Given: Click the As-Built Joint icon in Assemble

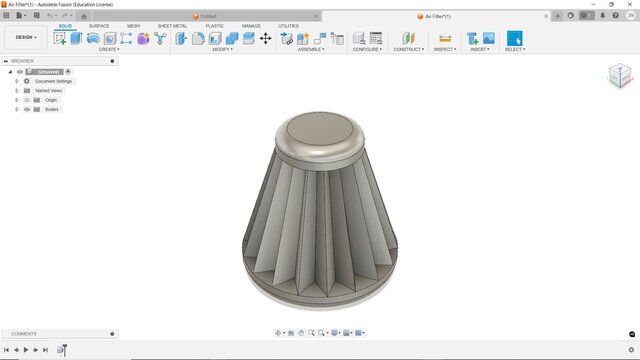Looking at the screenshot, I should [337, 39].
